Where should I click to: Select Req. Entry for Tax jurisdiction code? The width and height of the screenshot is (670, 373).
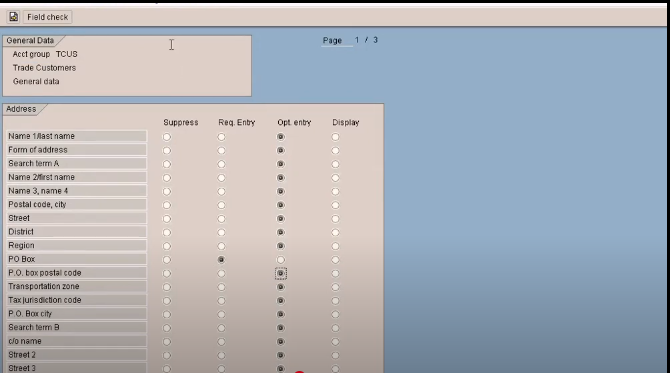tap(221, 301)
